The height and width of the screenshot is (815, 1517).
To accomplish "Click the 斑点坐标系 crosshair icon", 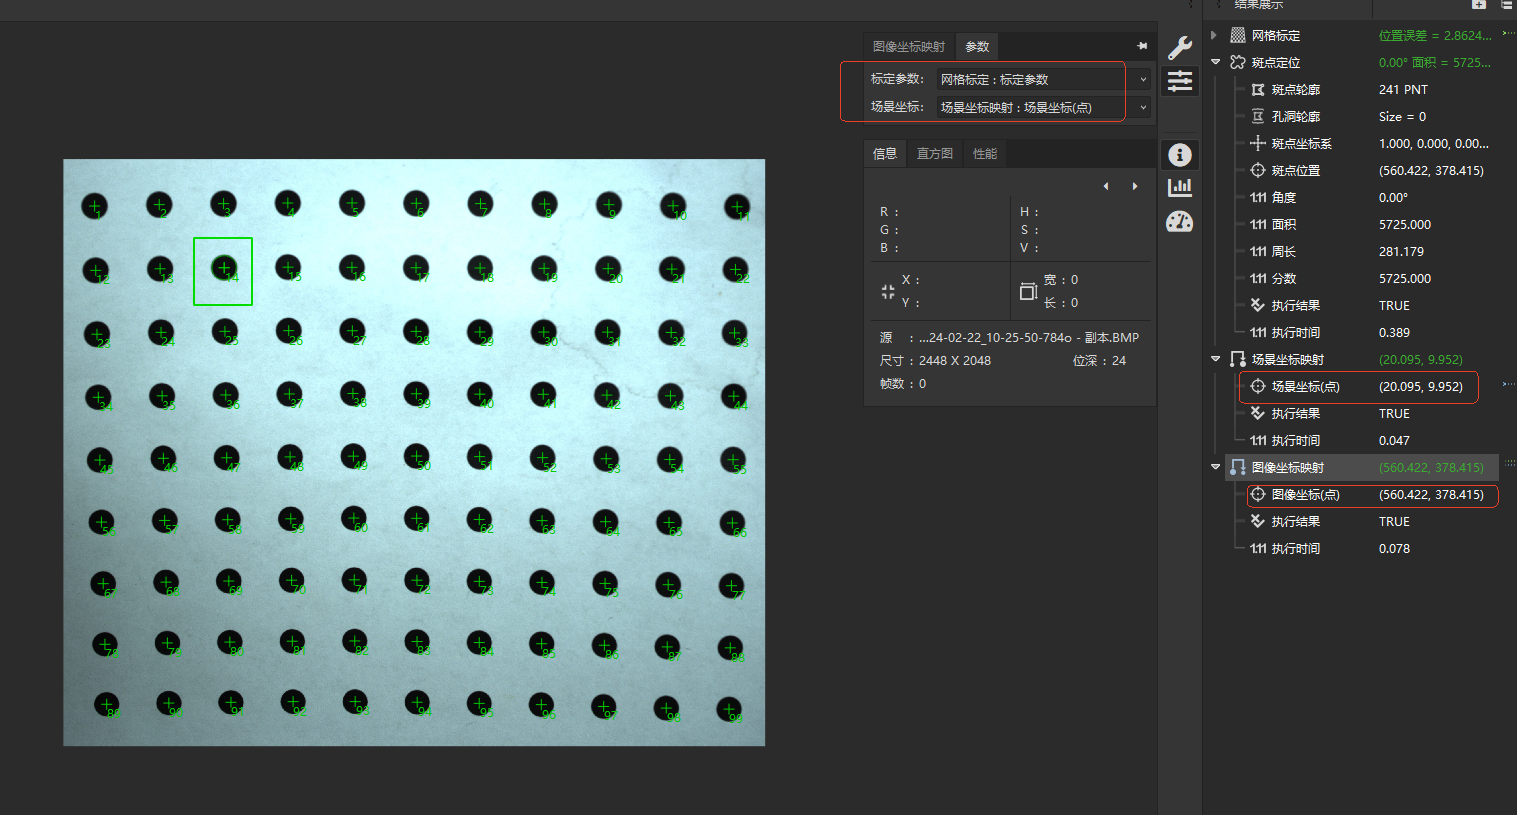I will click(1258, 143).
